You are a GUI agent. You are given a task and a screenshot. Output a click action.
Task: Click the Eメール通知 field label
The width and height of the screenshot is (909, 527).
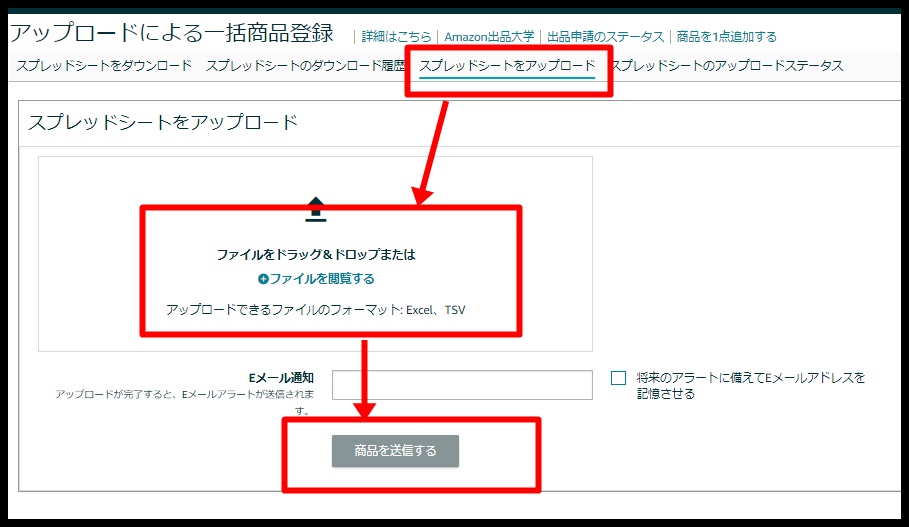(x=280, y=378)
